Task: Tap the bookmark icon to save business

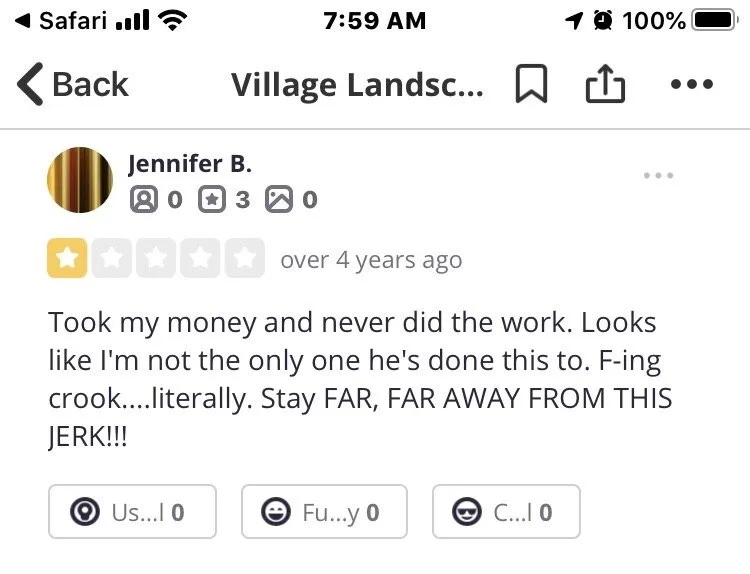Action: pos(531,85)
